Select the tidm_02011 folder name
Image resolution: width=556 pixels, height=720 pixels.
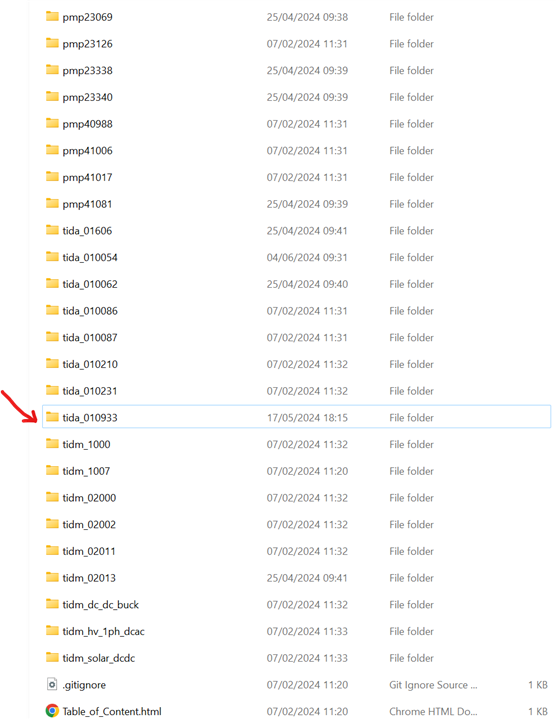90,551
